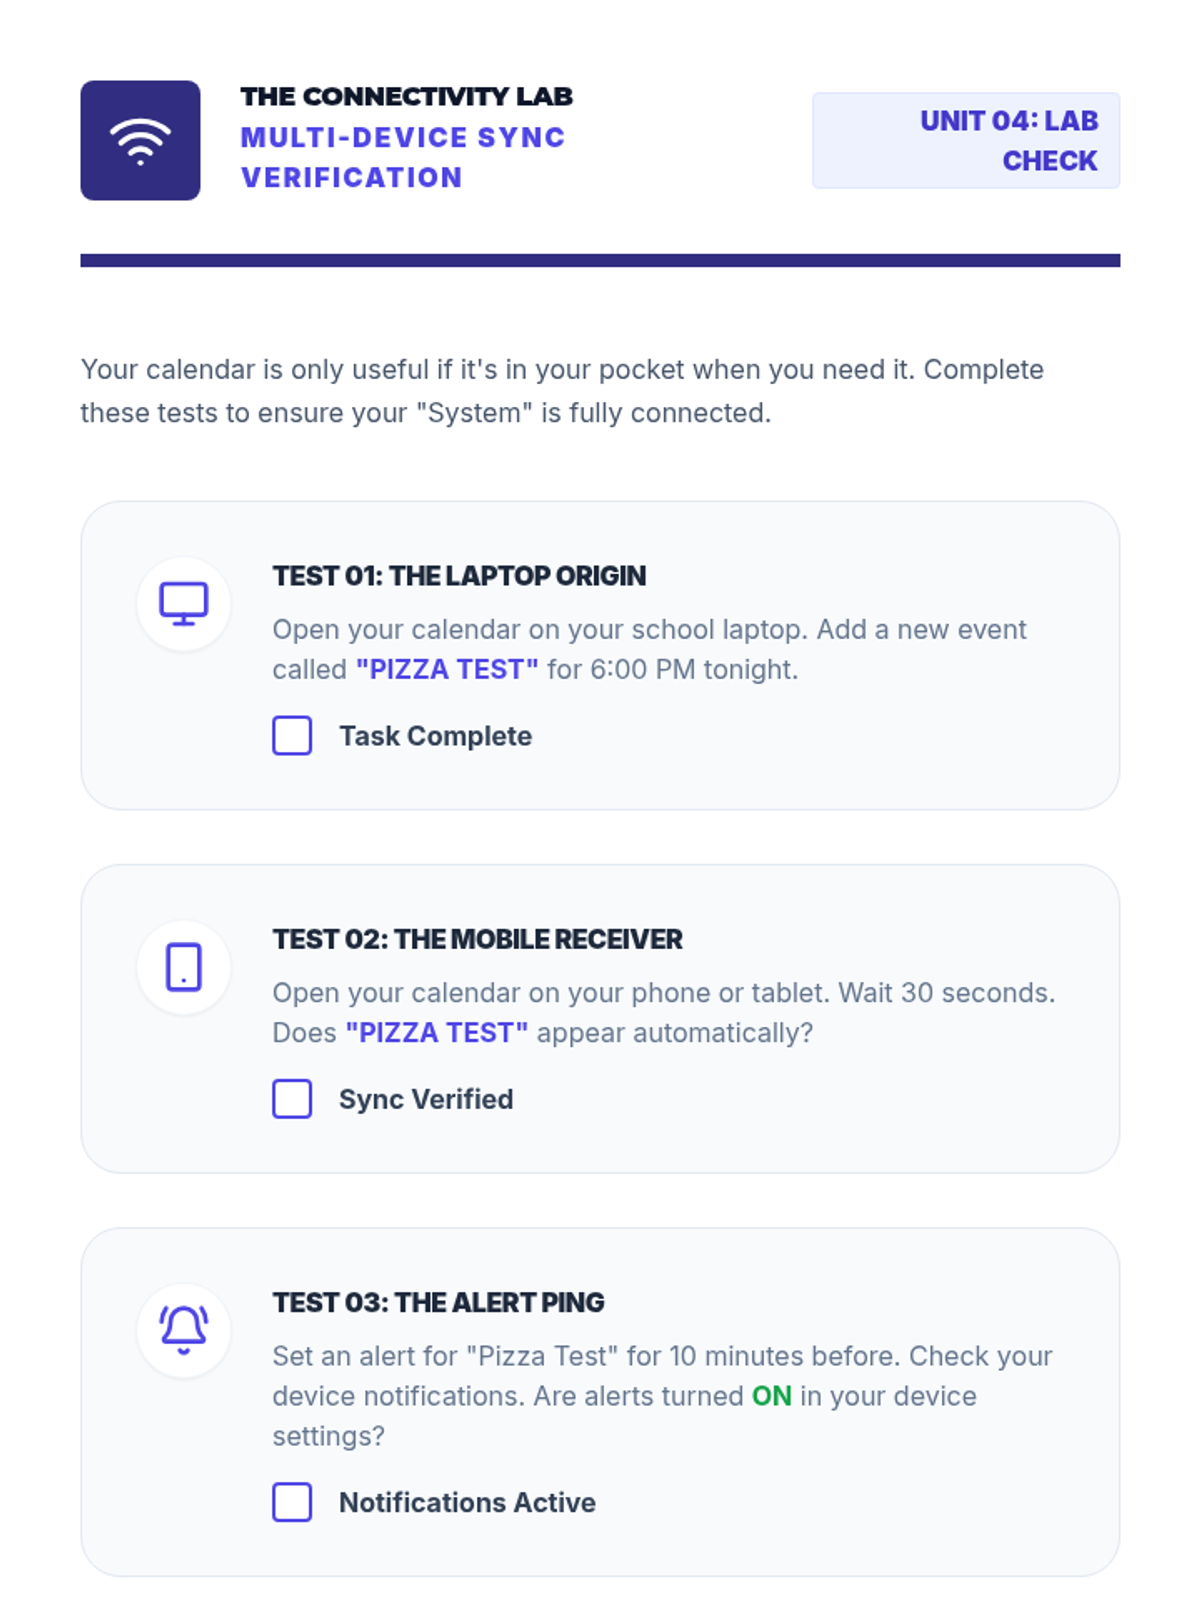The width and height of the screenshot is (1200, 1600).
Task: Check the Task Complete checkbox
Action: pyautogui.click(x=292, y=736)
